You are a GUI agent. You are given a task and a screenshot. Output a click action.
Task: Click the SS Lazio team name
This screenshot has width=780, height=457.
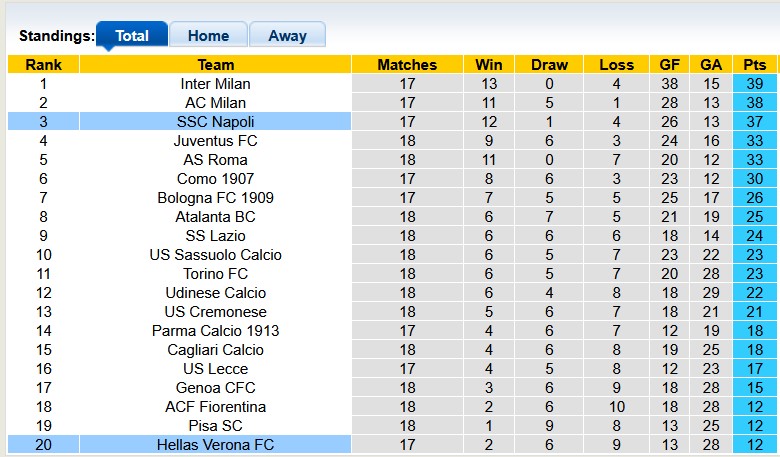coord(216,236)
